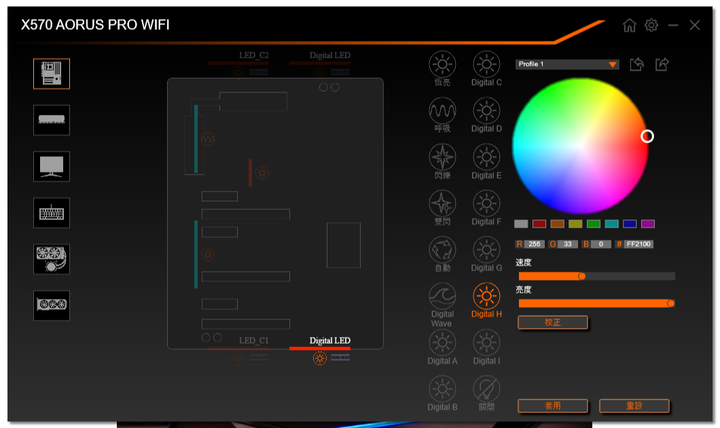Image resolution: width=720 pixels, height=428 pixels.
Task: Choose the 恆亮 static lighting mode
Action: point(442,68)
